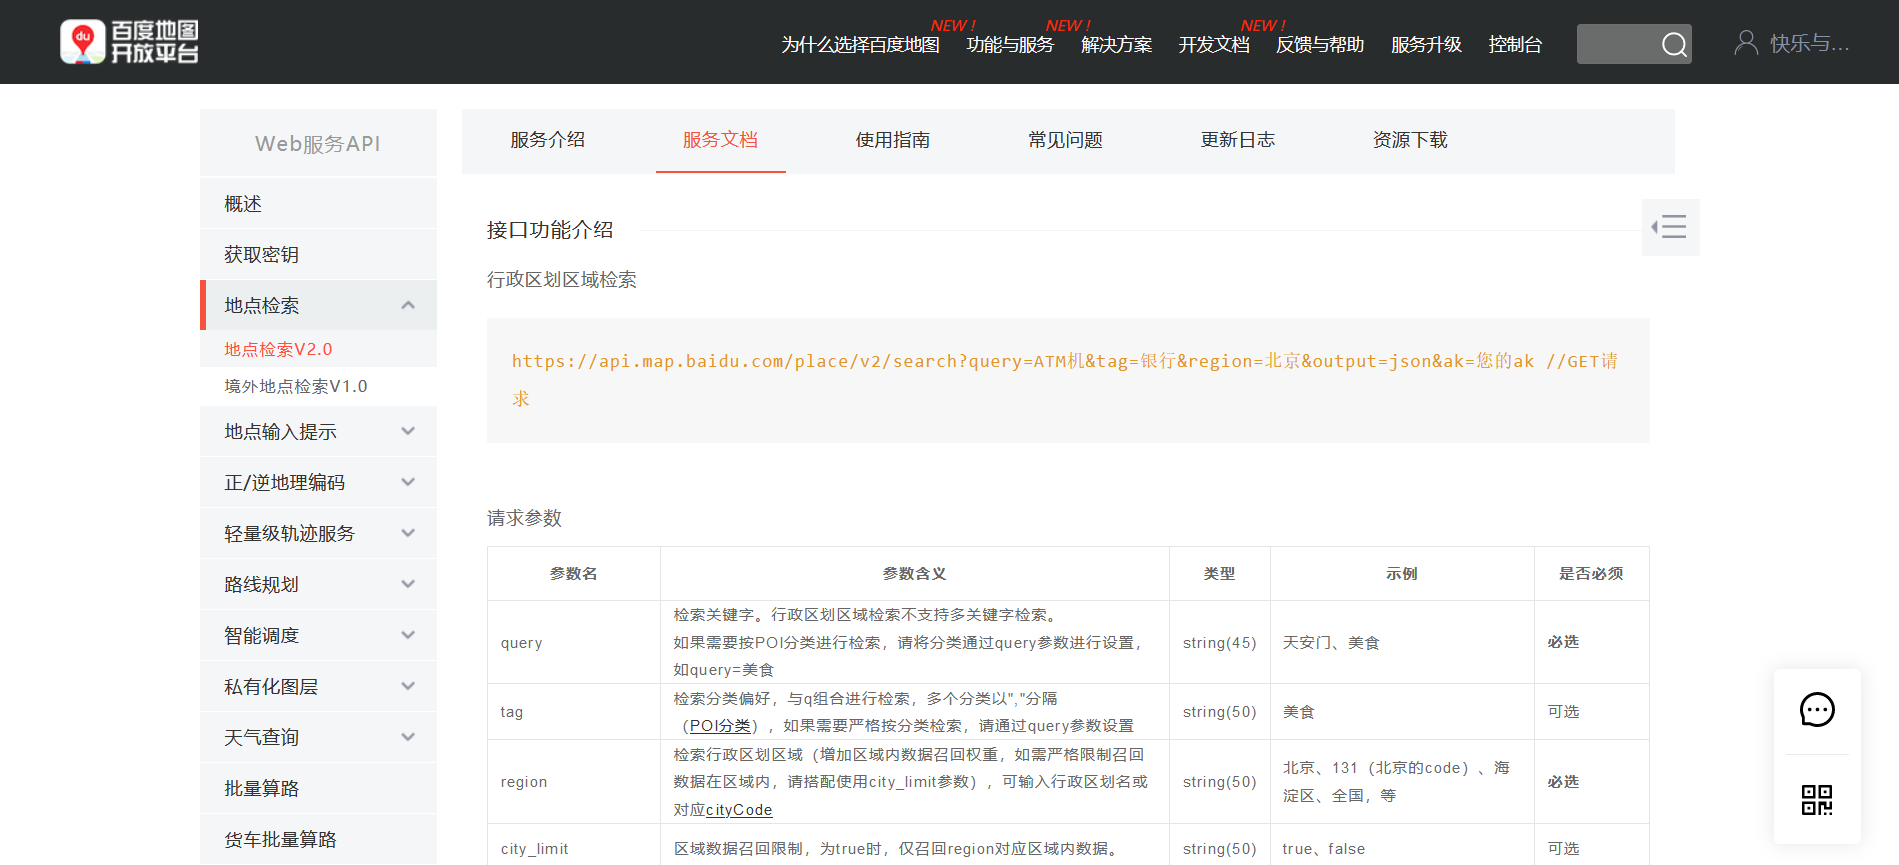Select 路线规划 sidebar item
This screenshot has width=1899, height=865.
(x=318, y=584)
